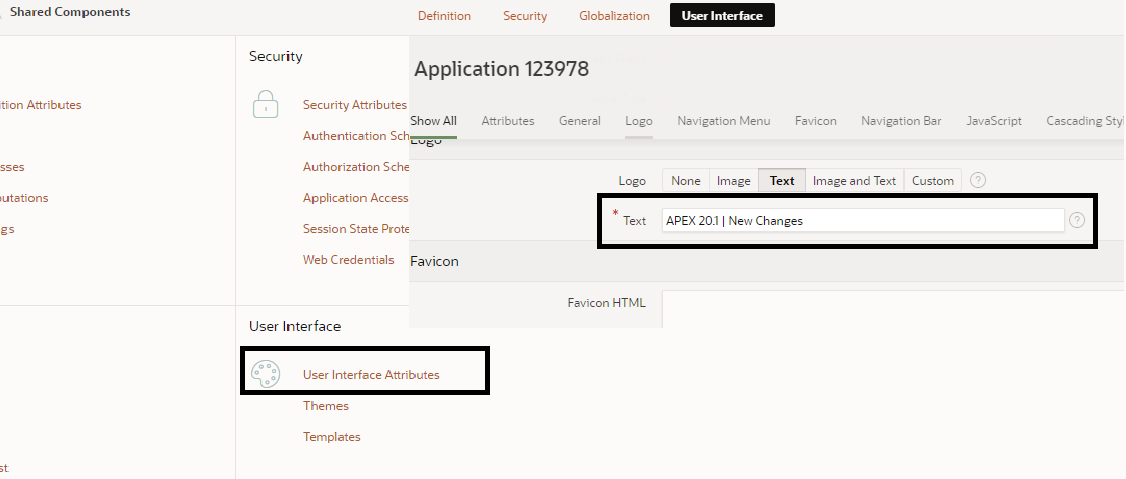1126x479 pixels.
Task: Jump to the JavaScript sub-tab
Action: [994, 121]
